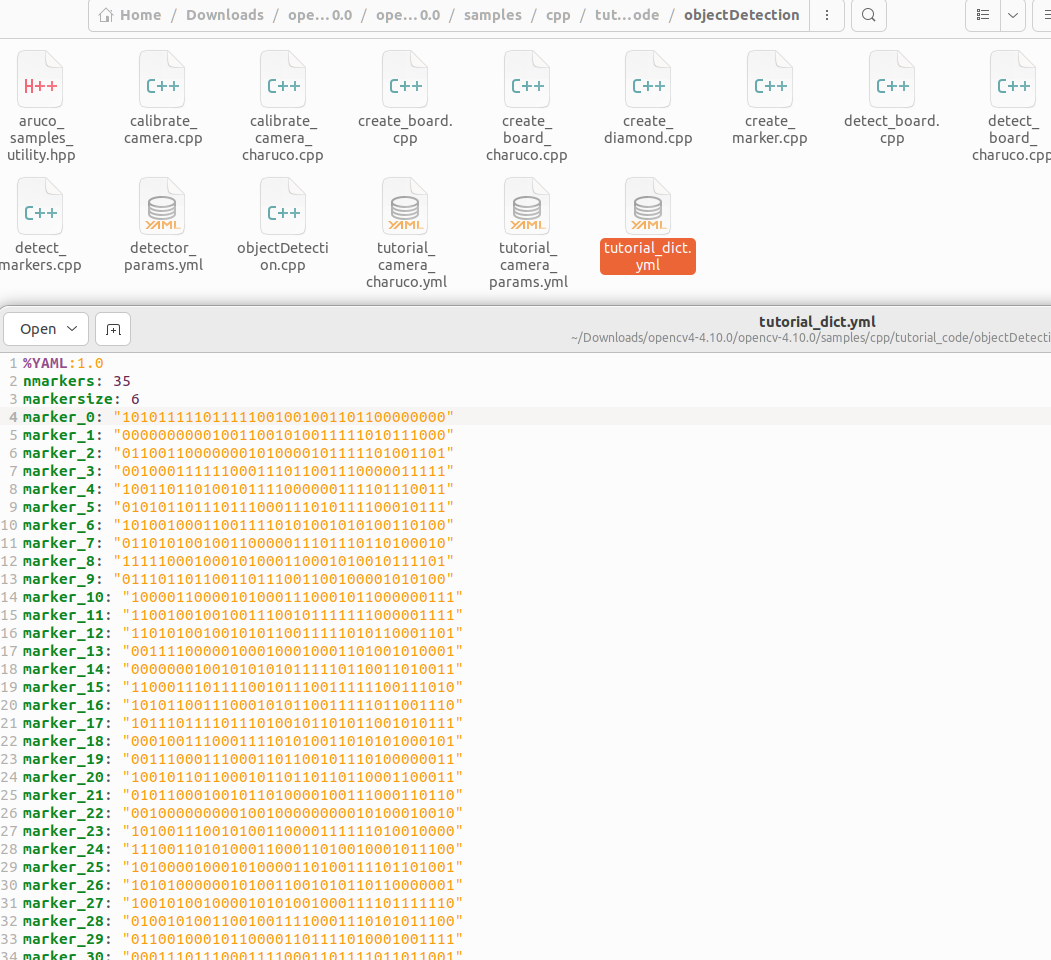The height and width of the screenshot is (960, 1051).
Task: Place cursor on the marker_5 line
Action: point(238,507)
